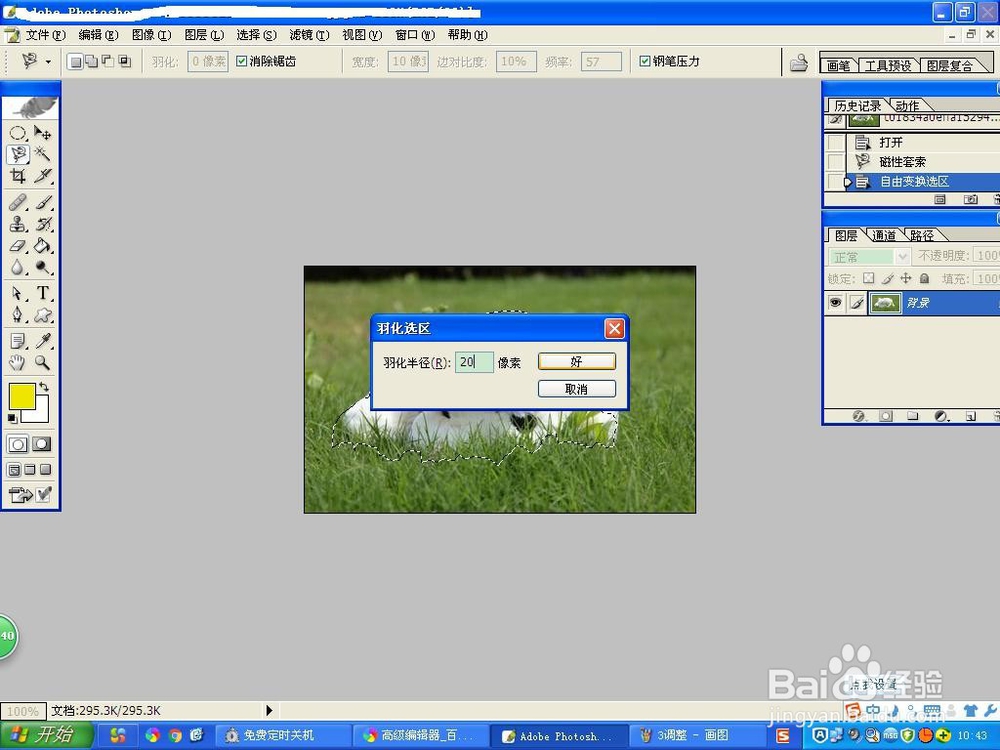The width and height of the screenshot is (1000, 750).
Task: Select the Healing Brush tool
Action: (18, 203)
